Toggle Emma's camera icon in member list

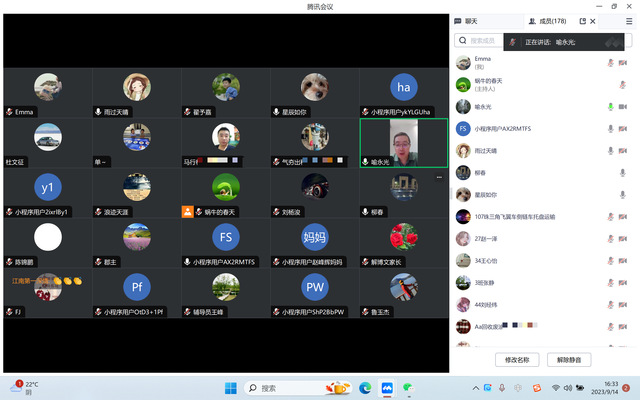point(622,62)
